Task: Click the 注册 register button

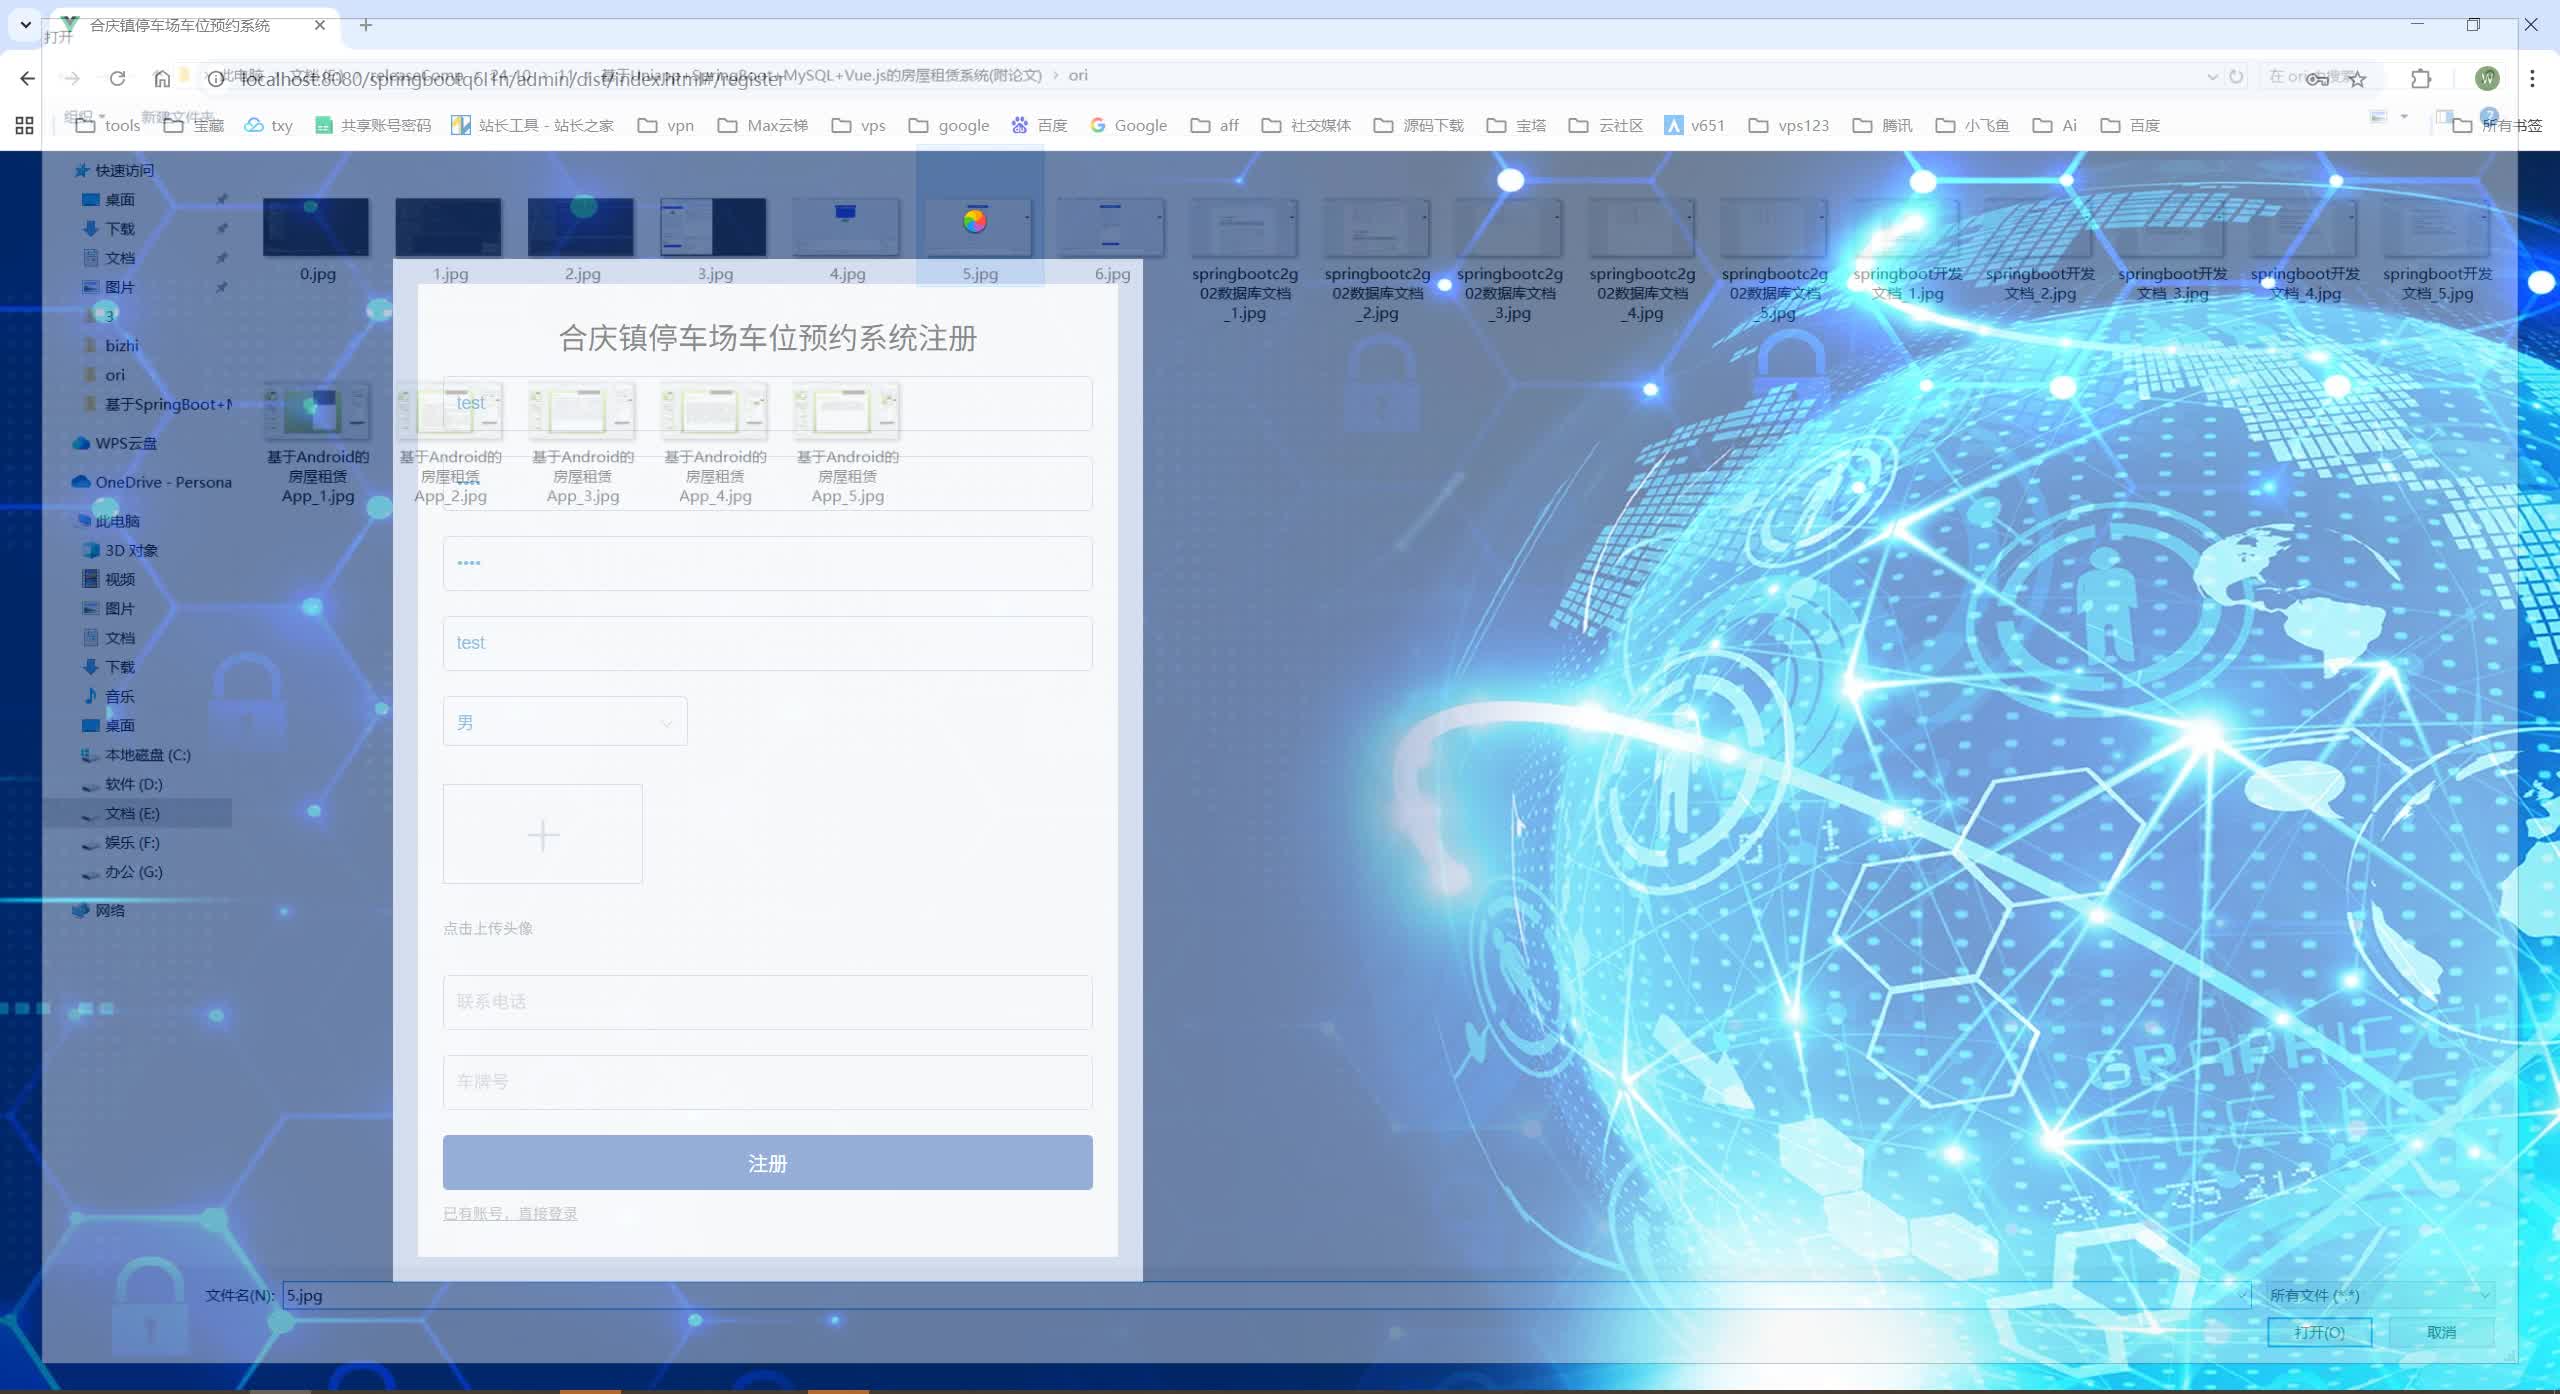Action: tap(767, 1163)
